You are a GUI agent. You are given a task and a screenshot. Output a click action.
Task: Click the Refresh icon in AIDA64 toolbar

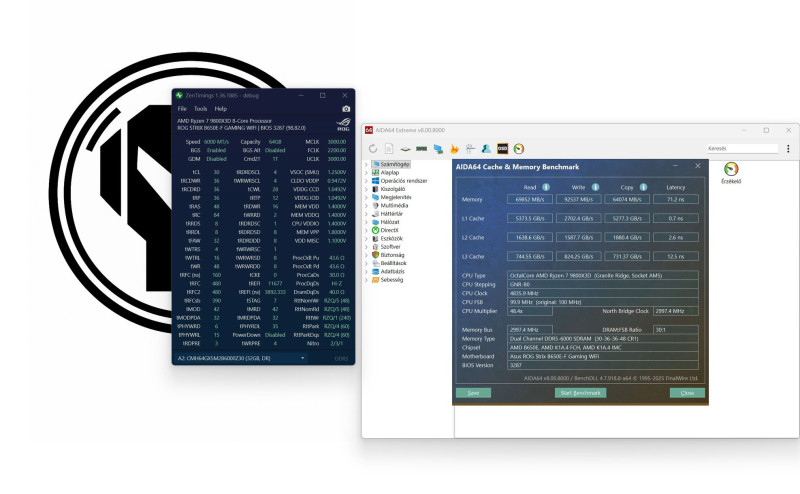[373, 149]
